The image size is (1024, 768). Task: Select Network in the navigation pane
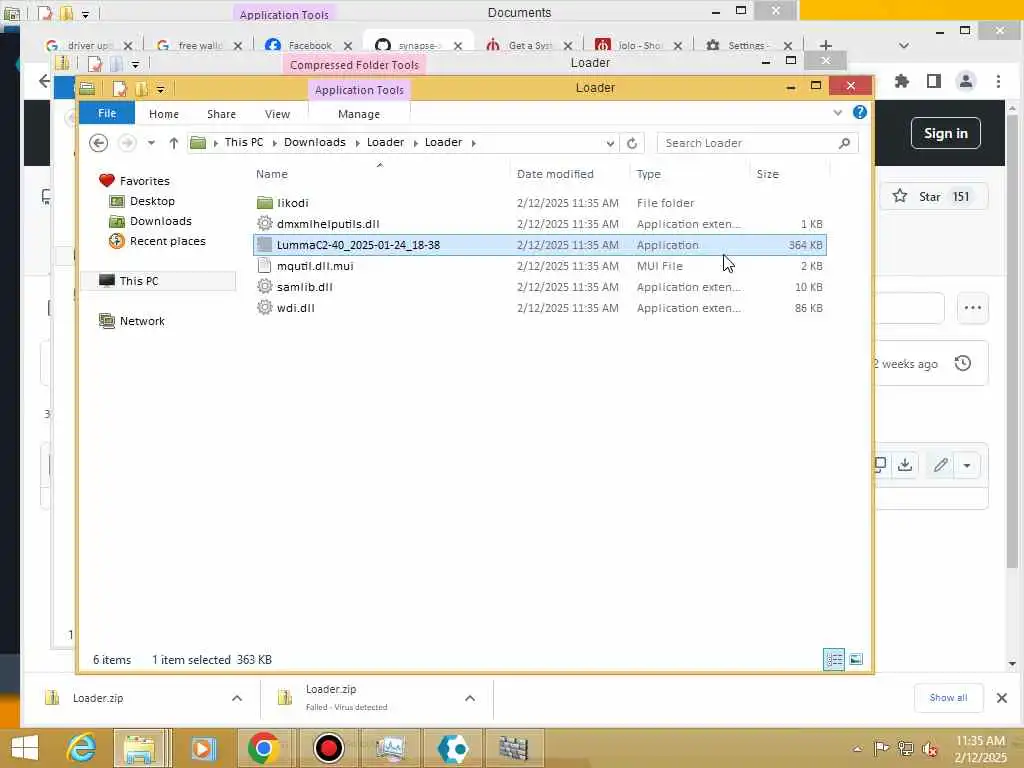142,321
